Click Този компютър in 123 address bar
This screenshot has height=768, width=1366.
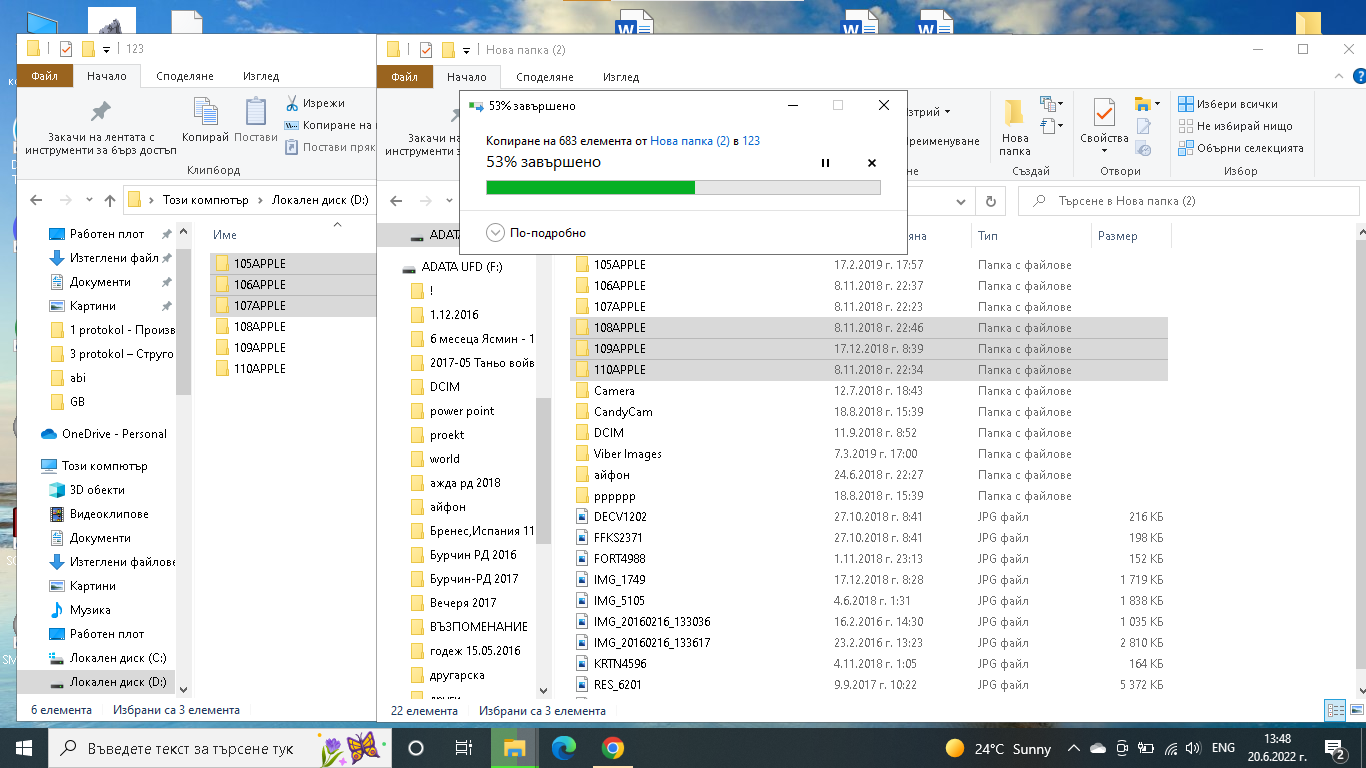[205, 200]
